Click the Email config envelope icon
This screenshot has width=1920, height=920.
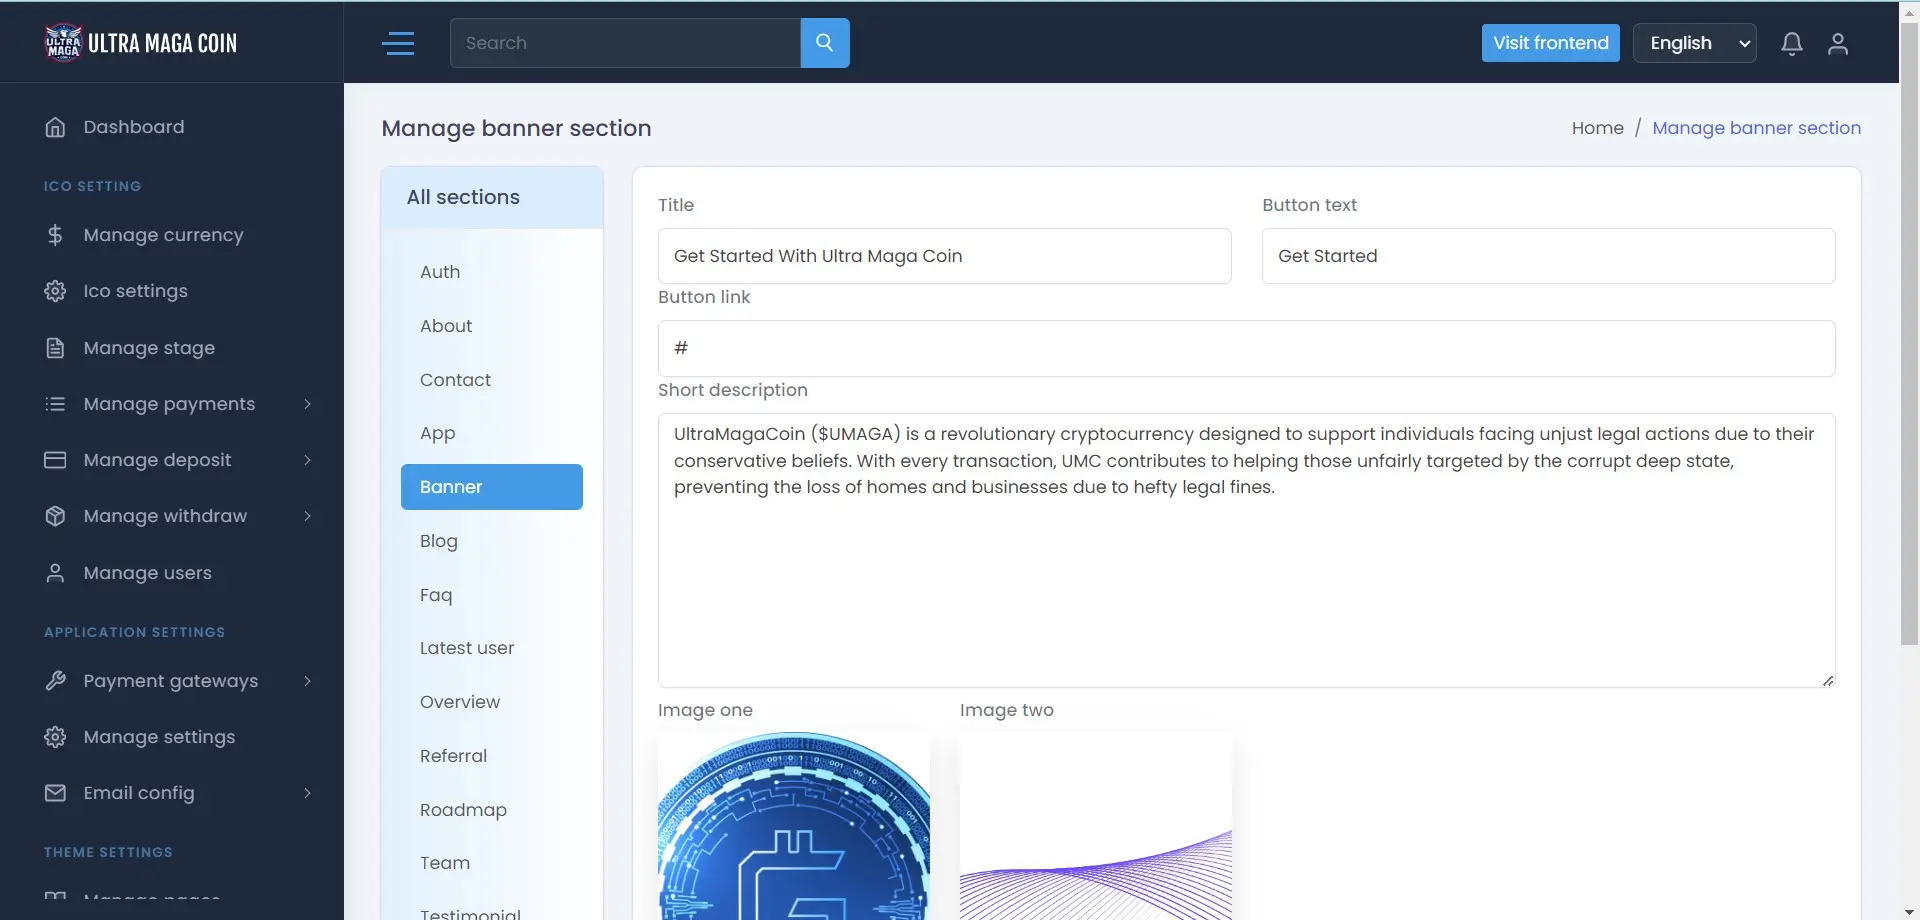[56, 793]
